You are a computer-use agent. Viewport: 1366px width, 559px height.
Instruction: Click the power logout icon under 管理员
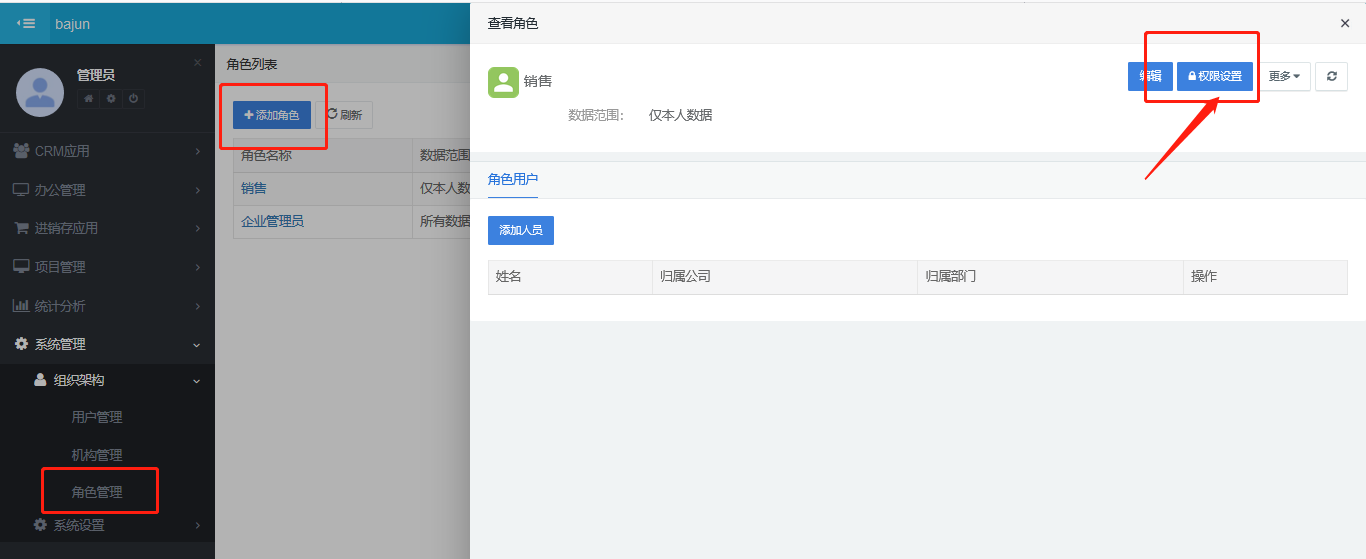tap(133, 99)
